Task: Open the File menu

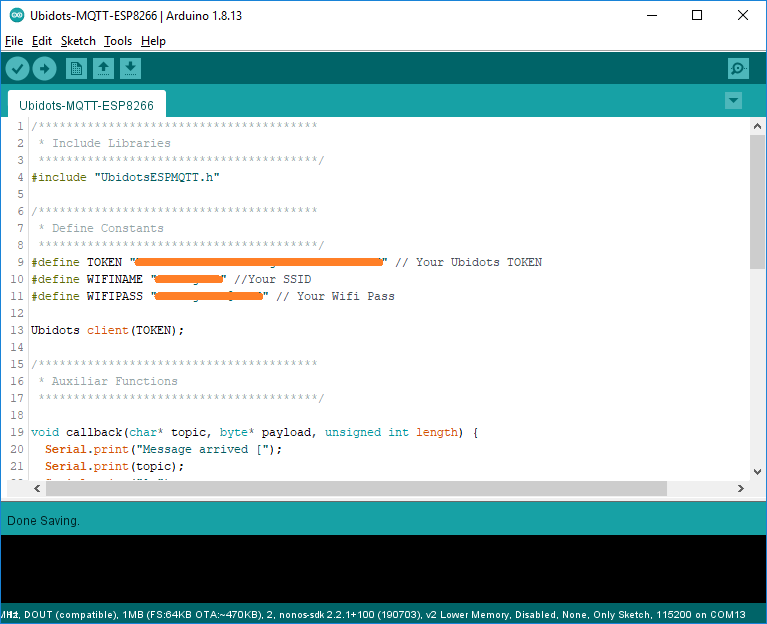Action: 14,41
